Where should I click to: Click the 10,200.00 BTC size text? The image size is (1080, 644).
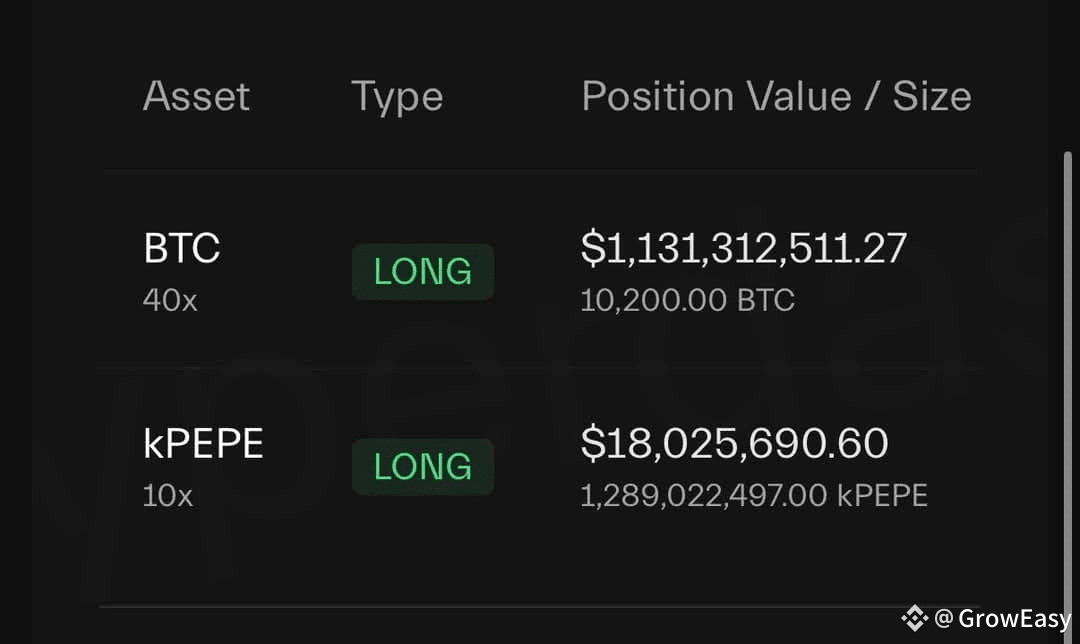(687, 300)
